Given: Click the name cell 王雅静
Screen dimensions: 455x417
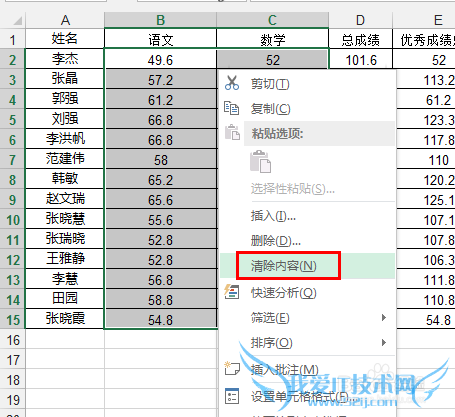Looking at the screenshot, I should point(65,259).
